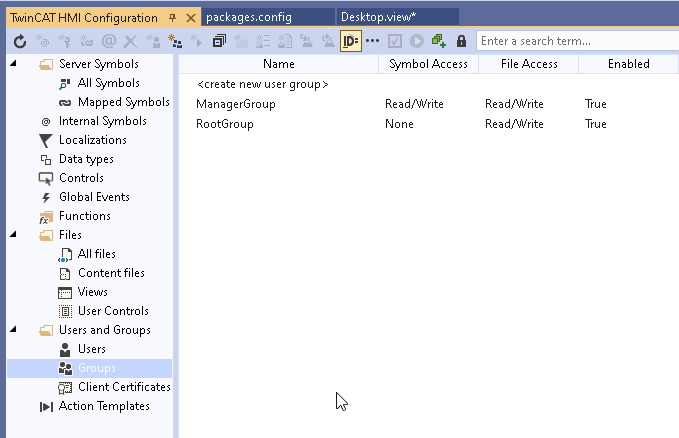679x438 pixels.
Task: Open Client Certificates tree item
Action: (x=124, y=387)
